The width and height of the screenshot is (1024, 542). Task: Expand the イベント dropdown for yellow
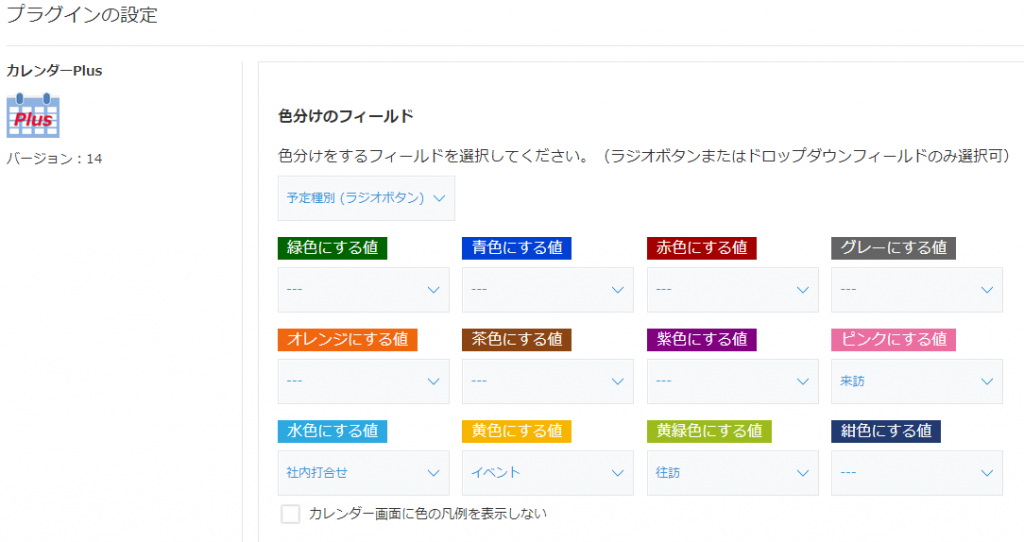click(548, 473)
